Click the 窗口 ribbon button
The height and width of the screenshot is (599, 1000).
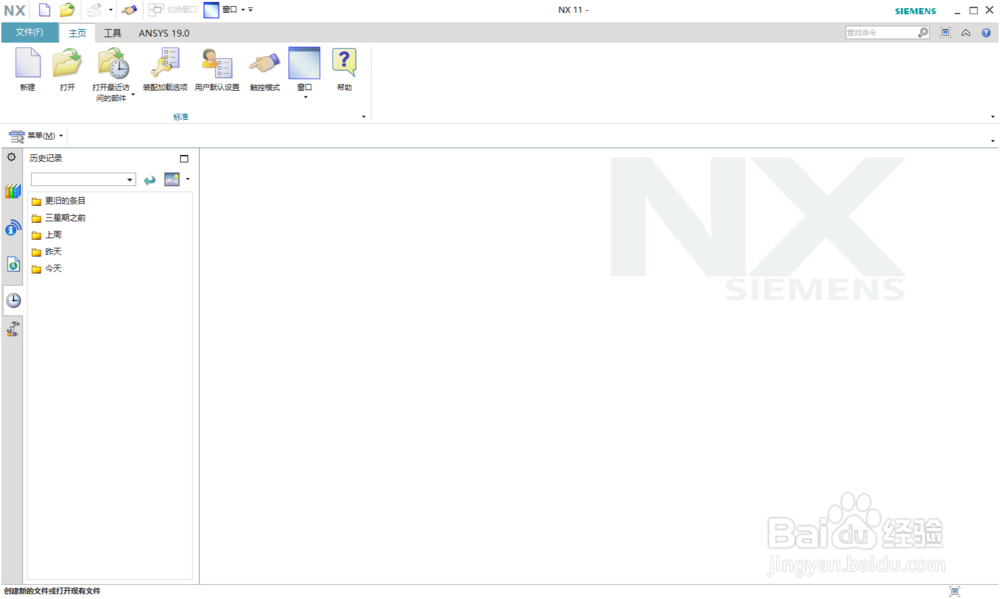pyautogui.click(x=304, y=70)
